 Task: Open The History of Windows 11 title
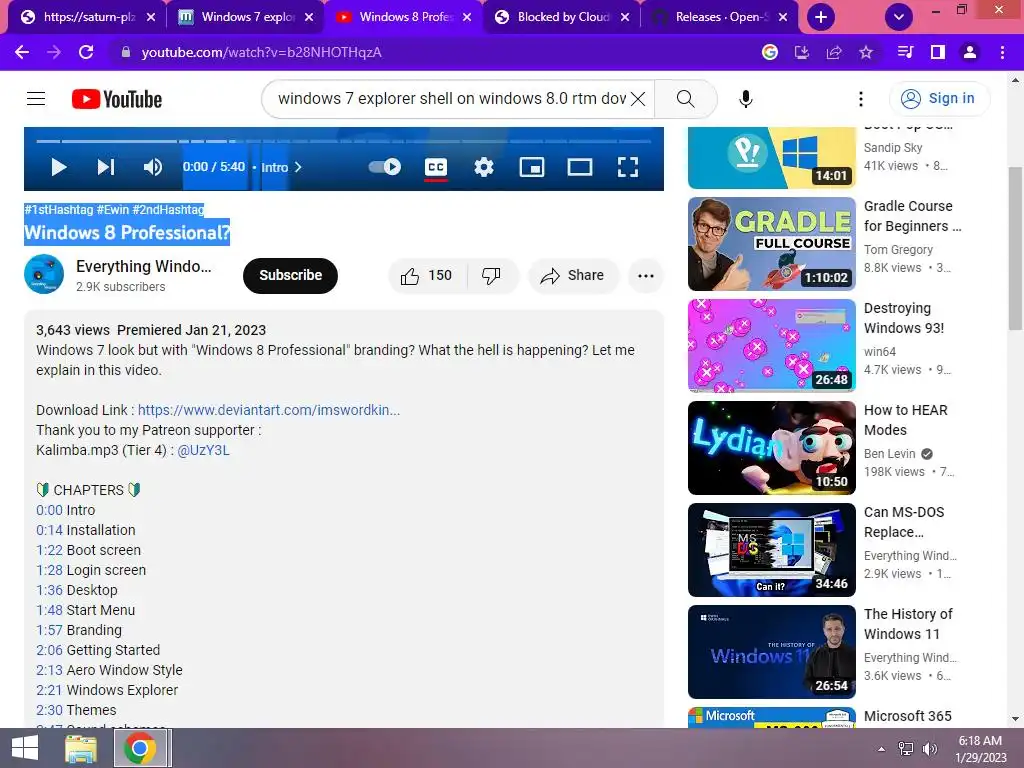click(908, 624)
